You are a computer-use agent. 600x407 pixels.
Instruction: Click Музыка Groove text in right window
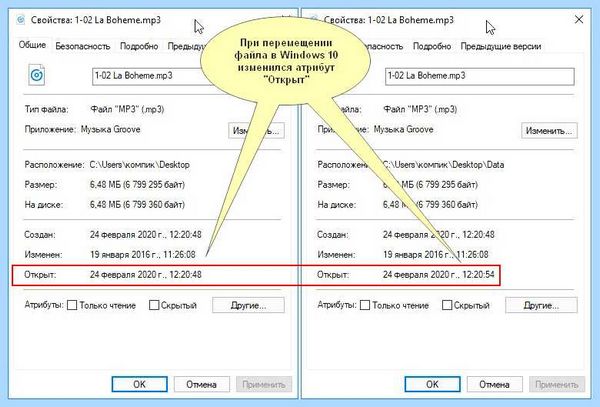[404, 129]
